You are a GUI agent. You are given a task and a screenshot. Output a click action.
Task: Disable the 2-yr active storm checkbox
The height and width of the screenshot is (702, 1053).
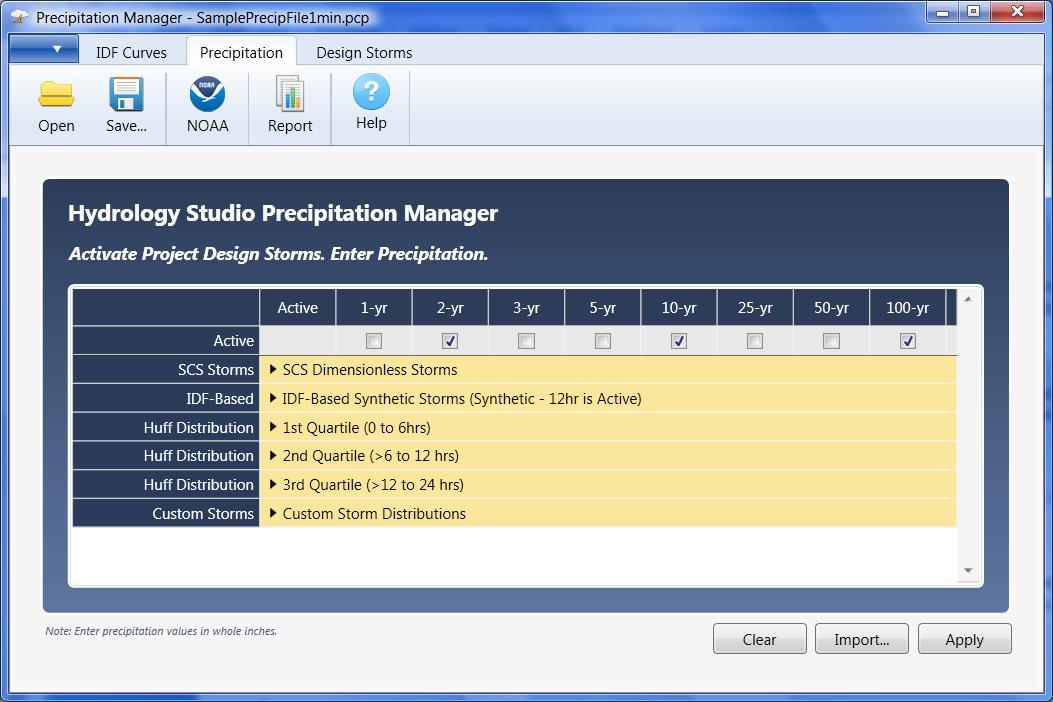pyautogui.click(x=449, y=340)
